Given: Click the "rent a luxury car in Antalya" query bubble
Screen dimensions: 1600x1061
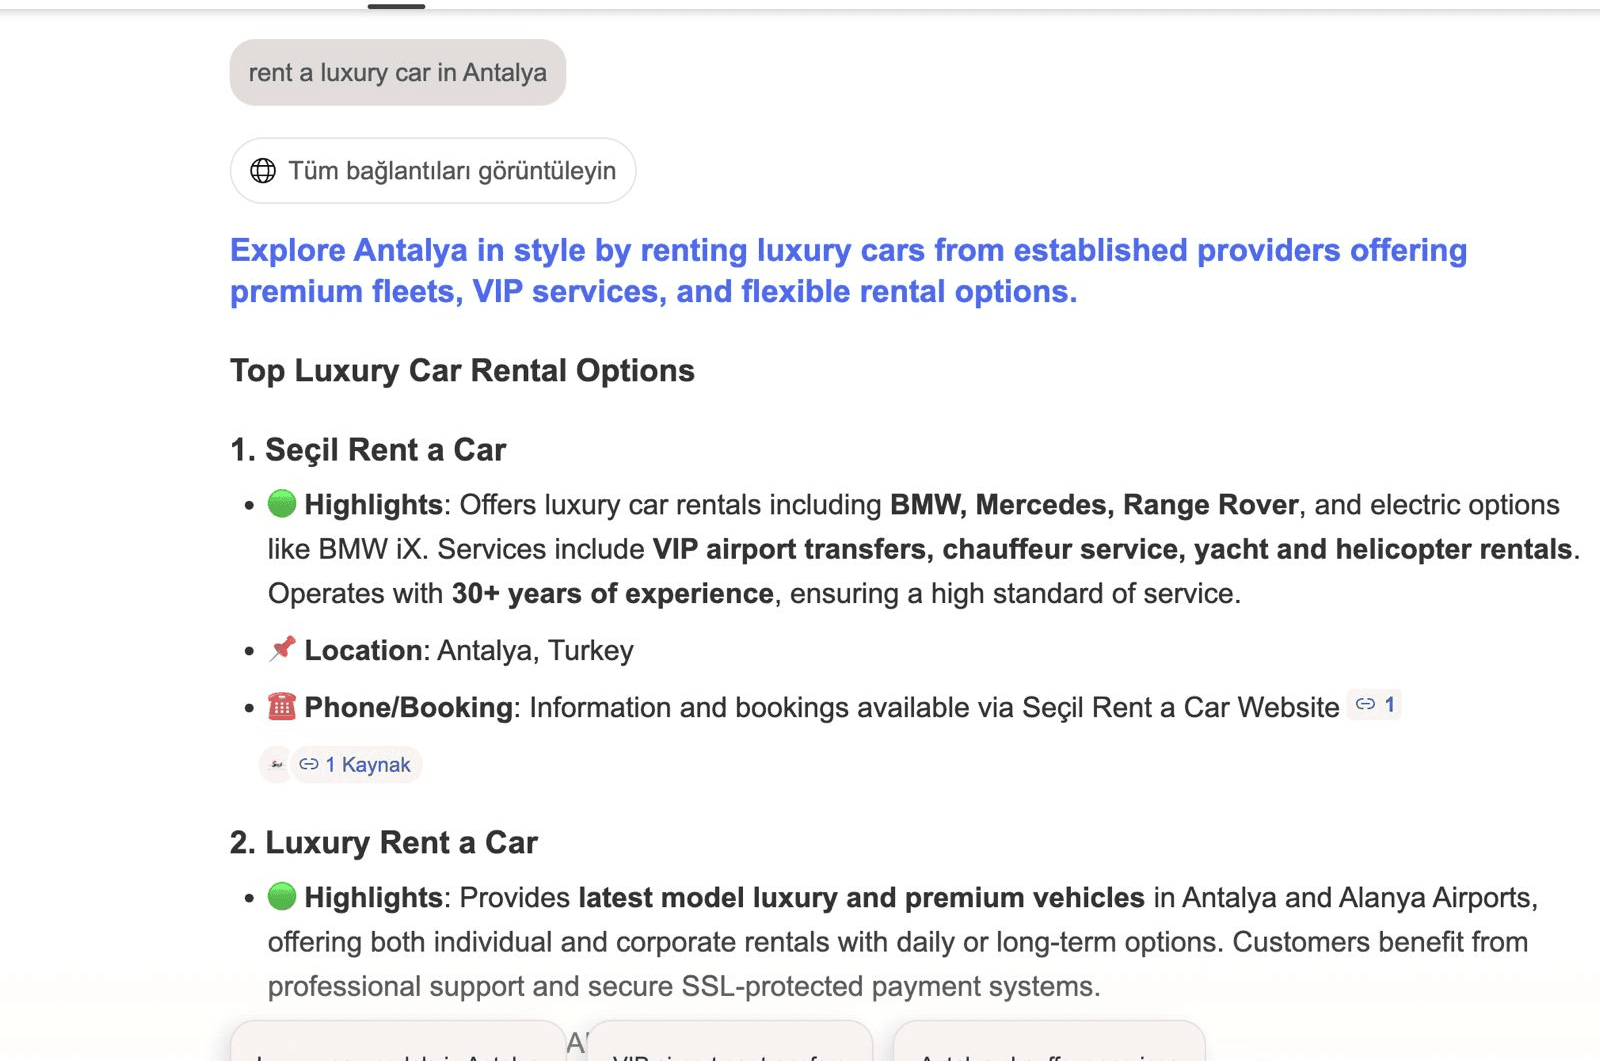Looking at the screenshot, I should pyautogui.click(x=398, y=72).
